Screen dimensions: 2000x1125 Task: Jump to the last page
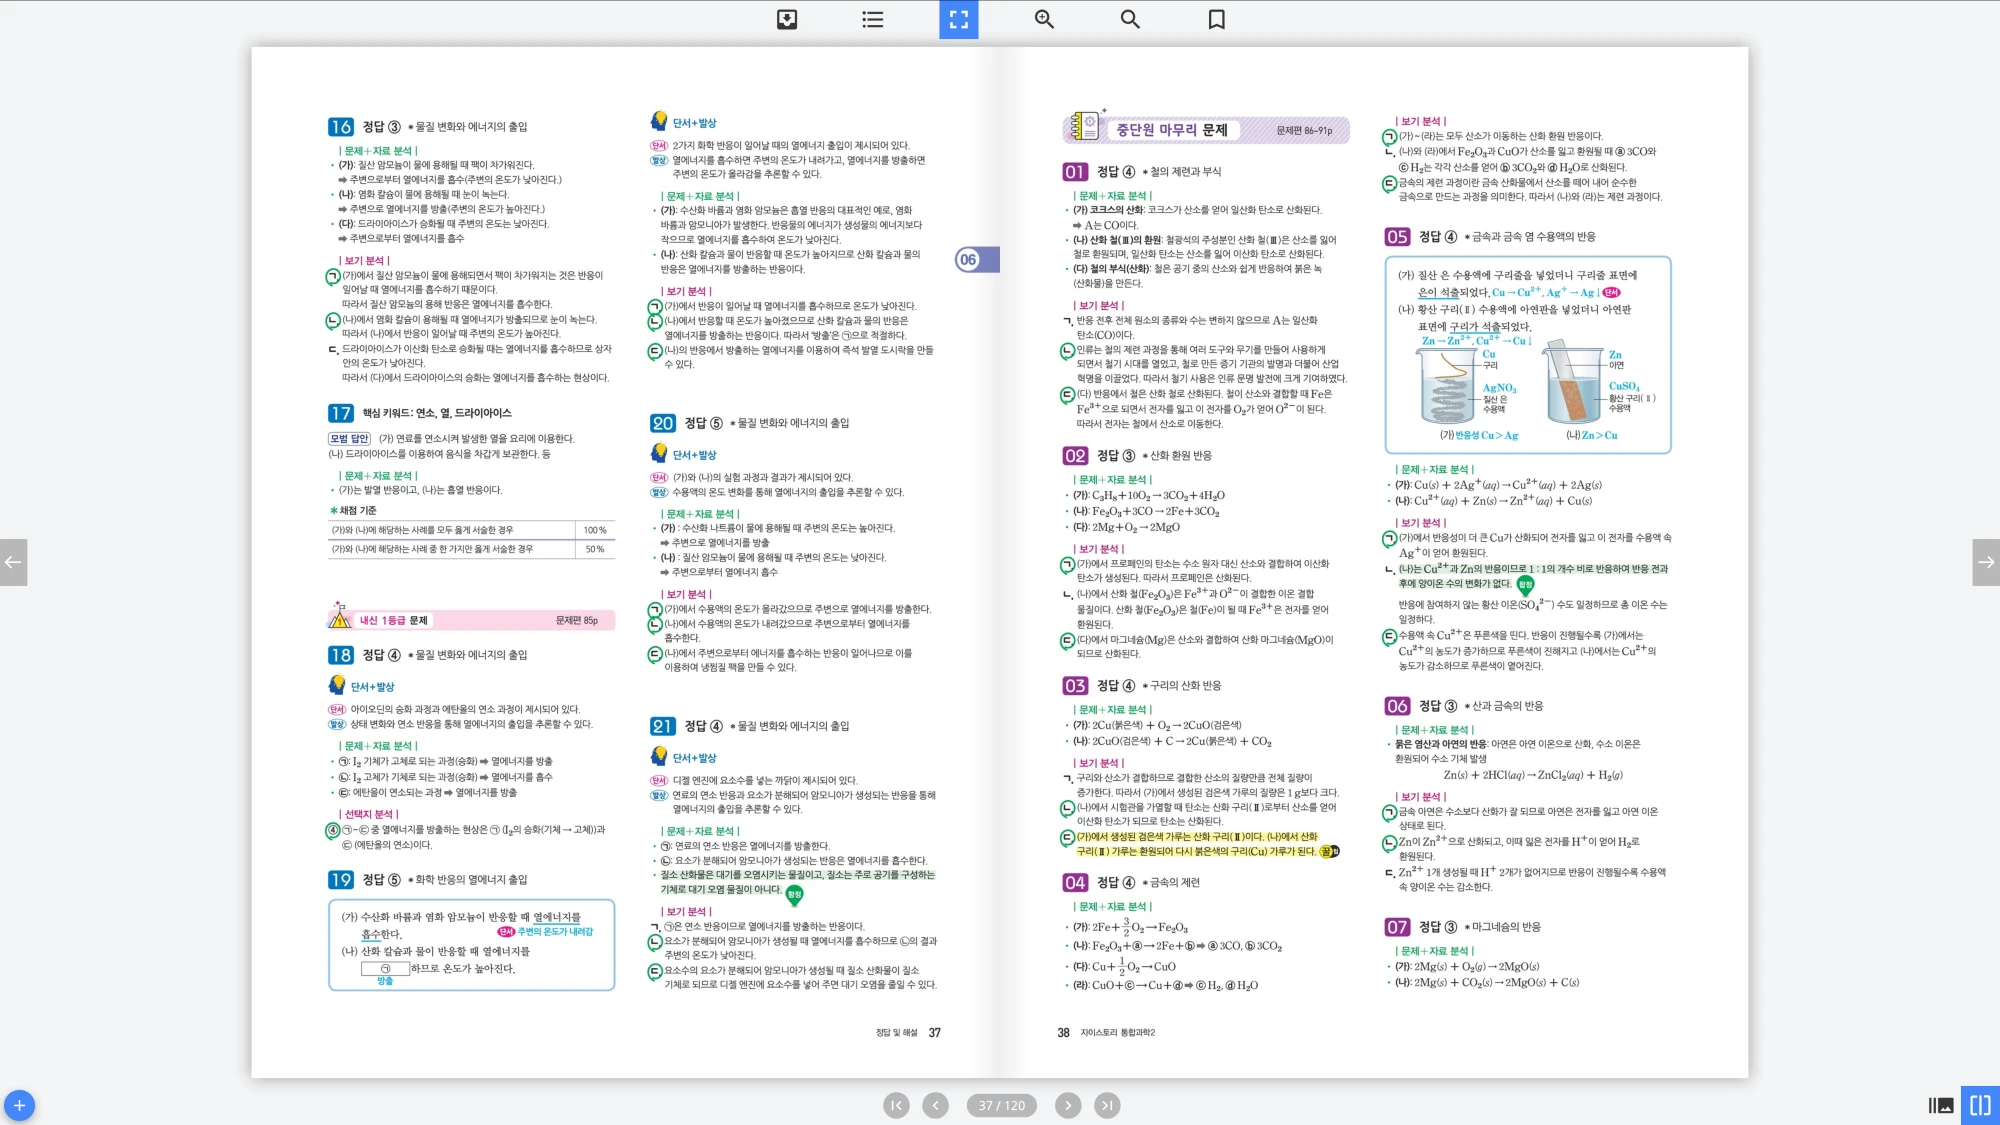(x=1107, y=1105)
